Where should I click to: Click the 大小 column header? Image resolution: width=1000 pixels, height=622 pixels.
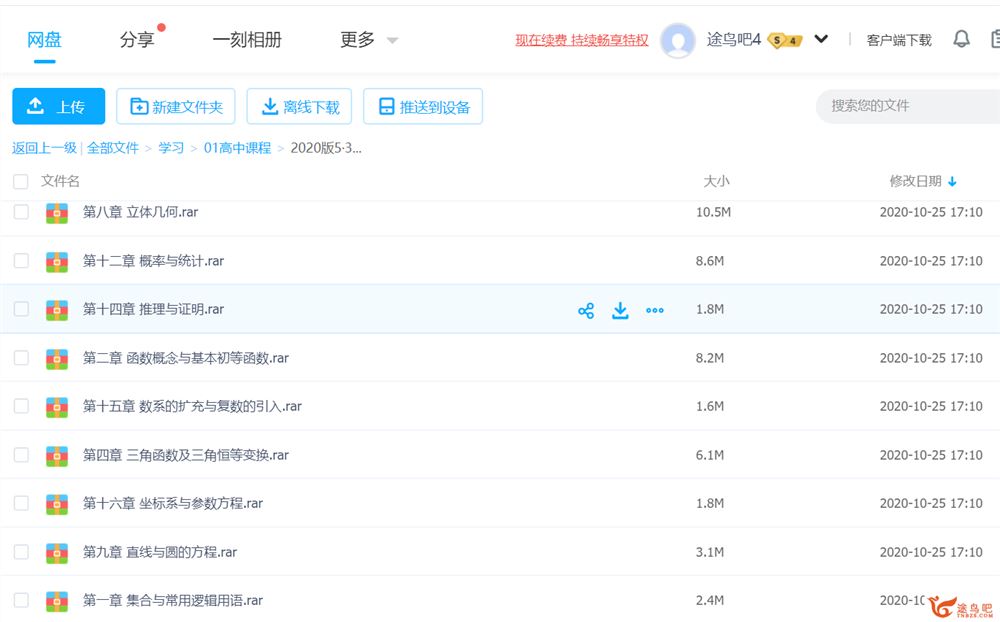click(716, 181)
